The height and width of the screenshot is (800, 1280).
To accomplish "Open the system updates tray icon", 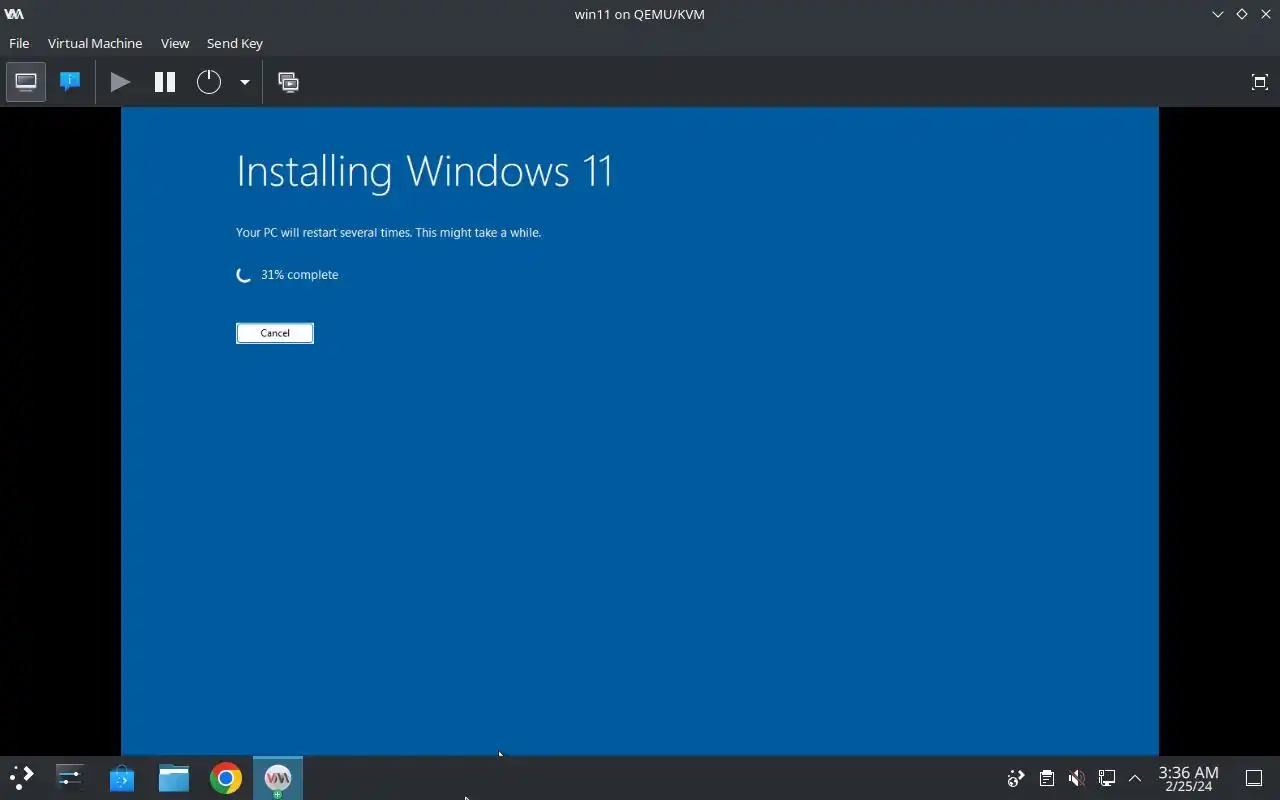I will click(1016, 778).
